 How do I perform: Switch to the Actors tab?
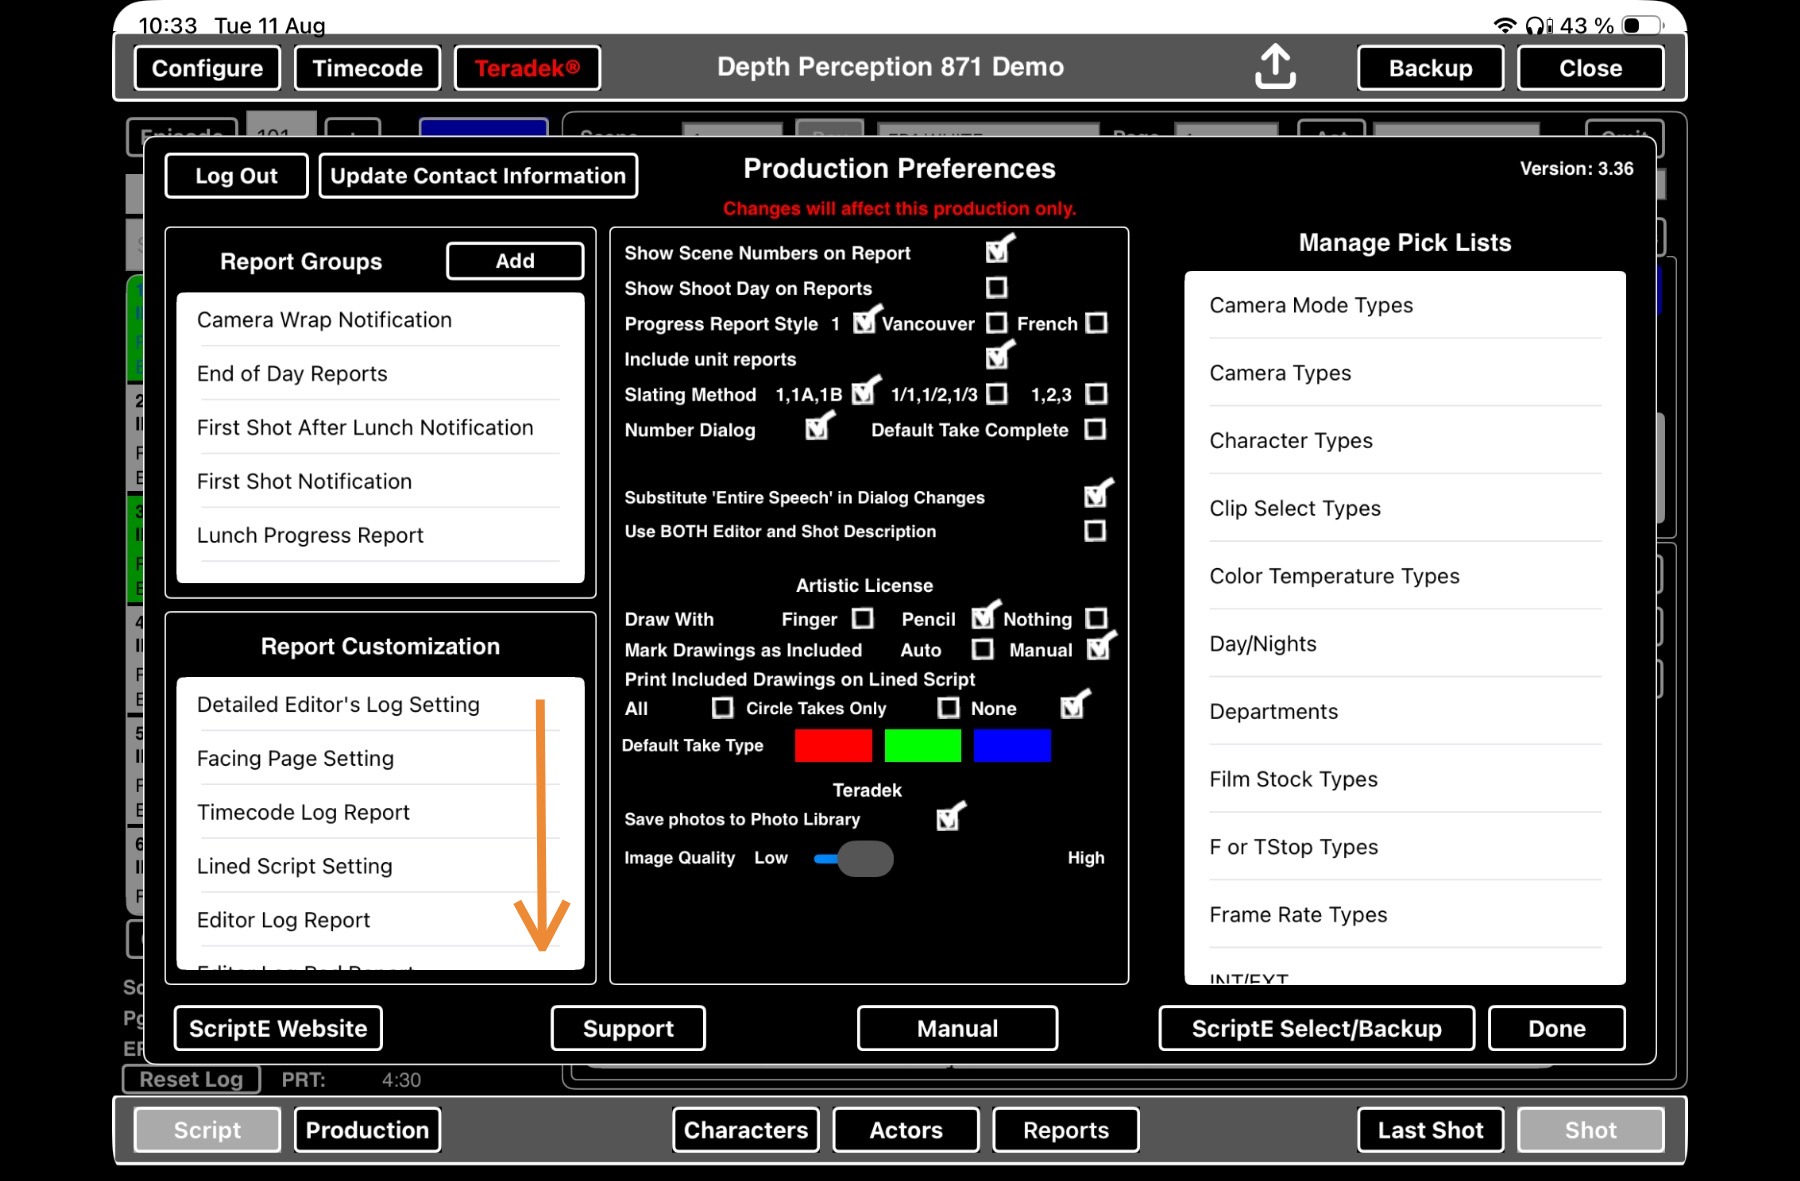click(x=905, y=1130)
